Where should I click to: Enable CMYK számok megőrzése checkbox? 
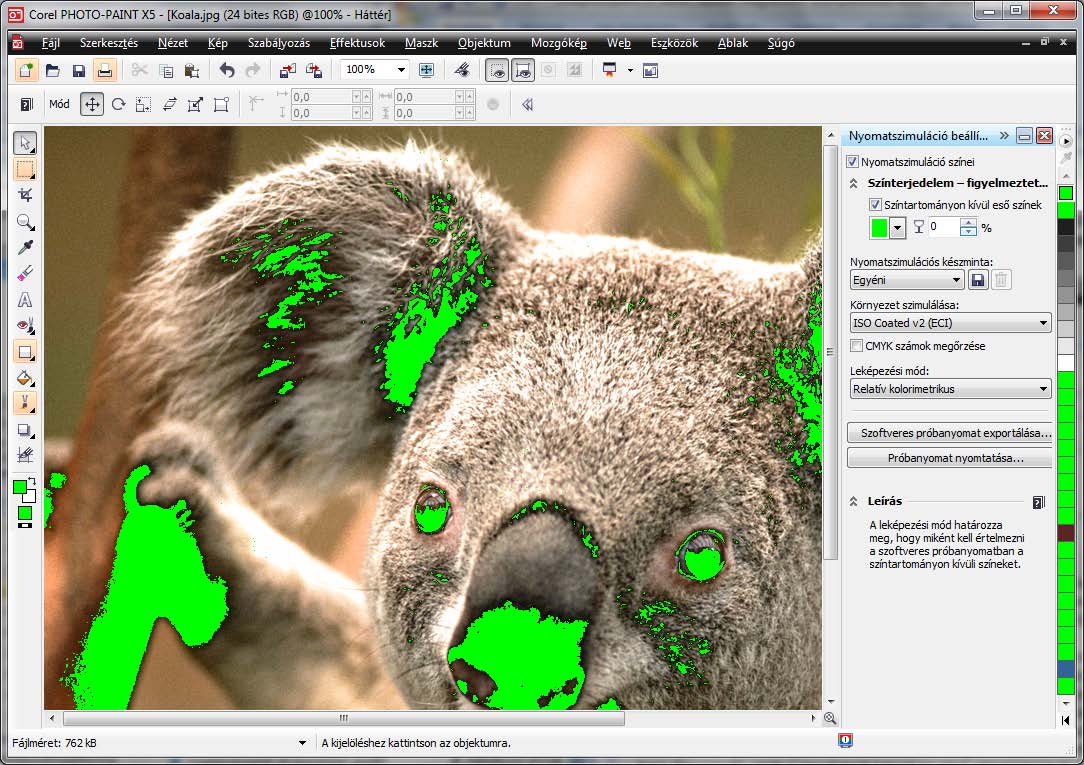click(x=857, y=346)
